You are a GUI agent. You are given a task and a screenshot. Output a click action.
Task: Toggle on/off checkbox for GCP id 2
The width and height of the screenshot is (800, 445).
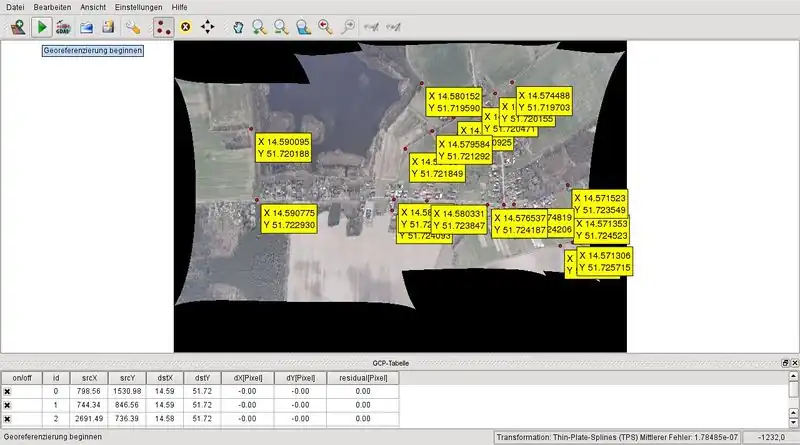click(x=8, y=417)
